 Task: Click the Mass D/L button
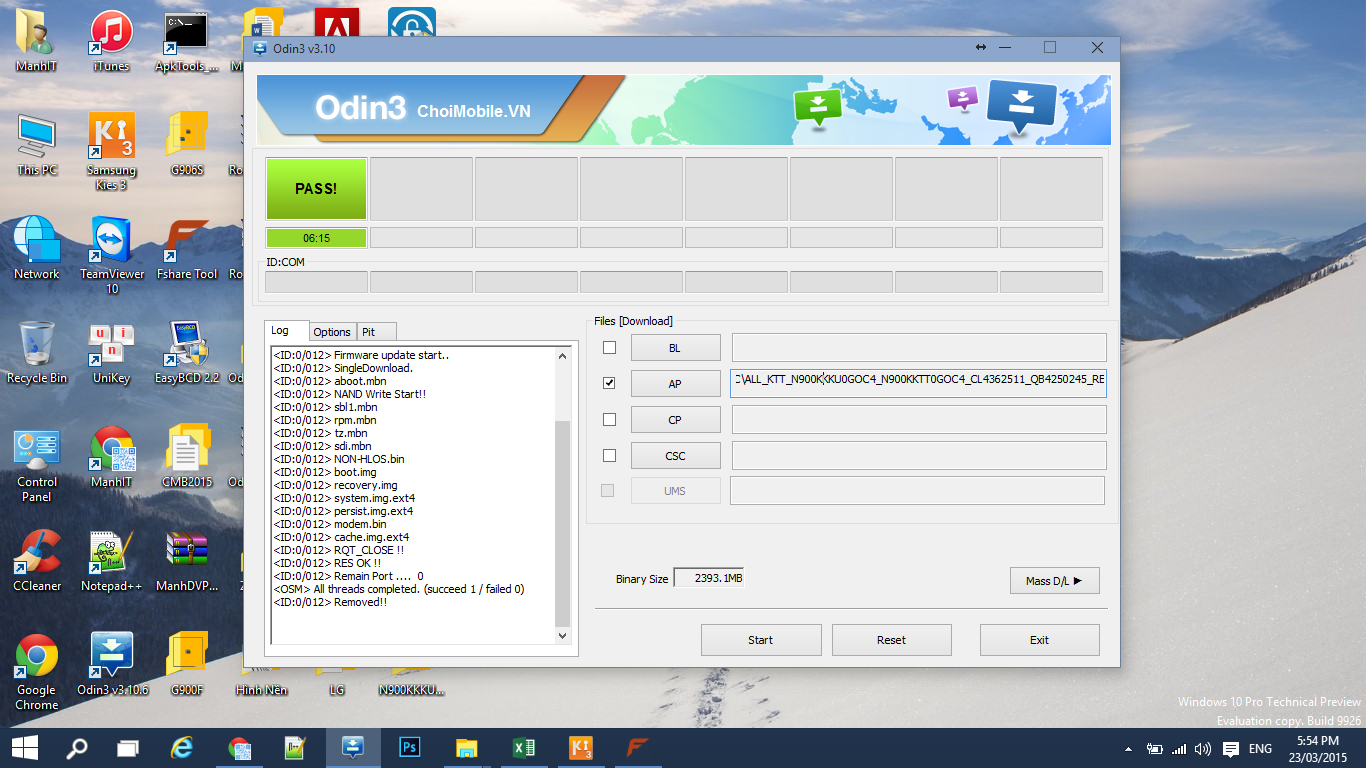point(1054,580)
